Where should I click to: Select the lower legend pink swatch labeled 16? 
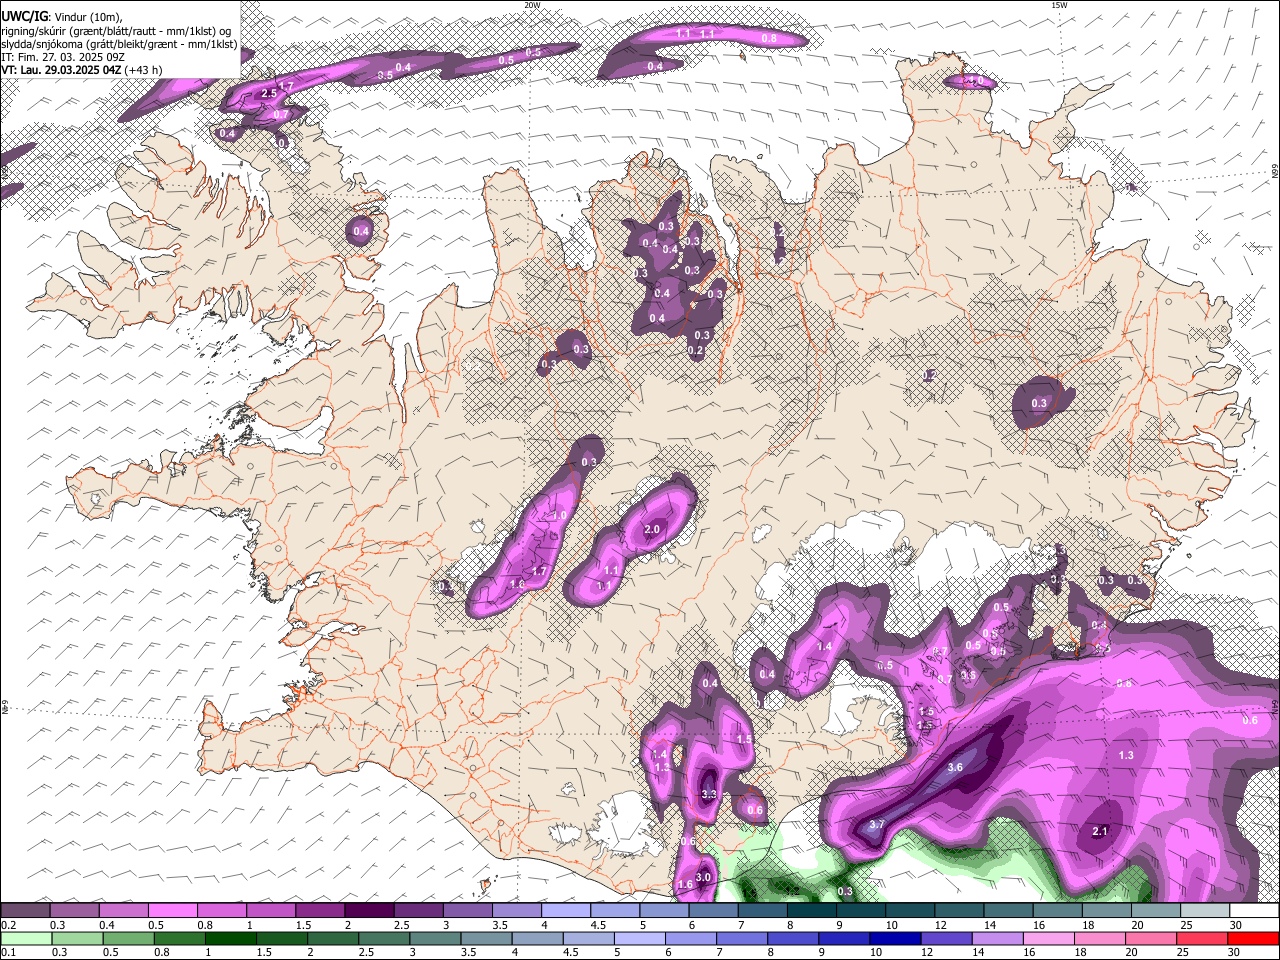pos(1050,938)
